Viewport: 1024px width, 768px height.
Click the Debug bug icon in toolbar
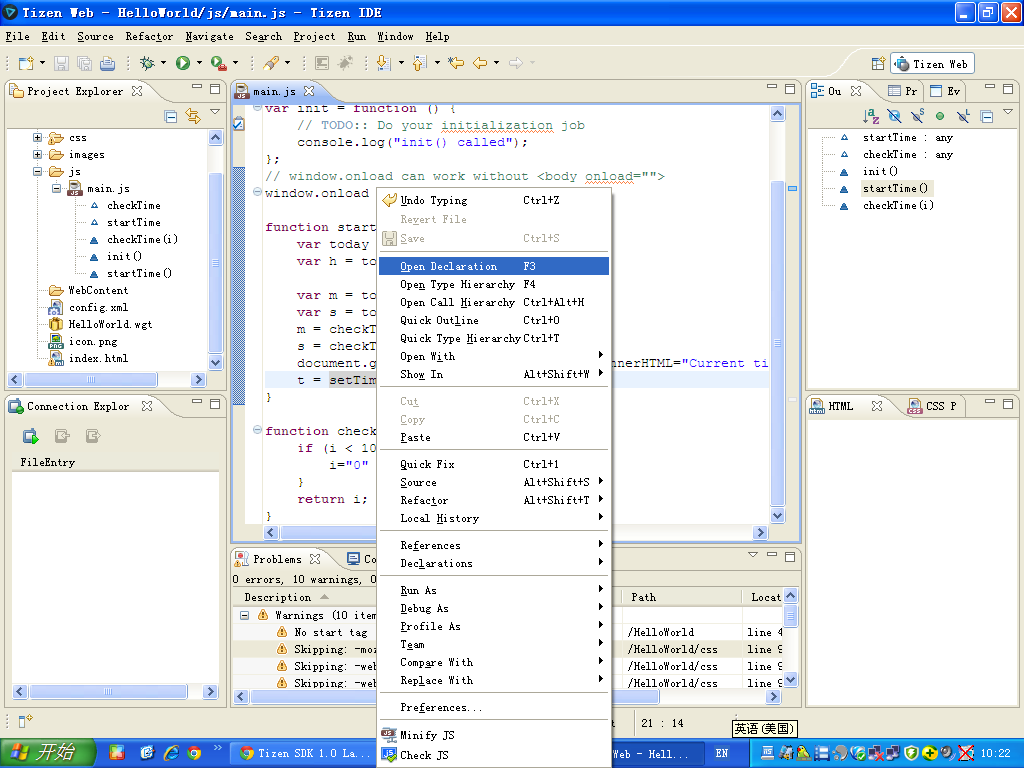[147, 63]
